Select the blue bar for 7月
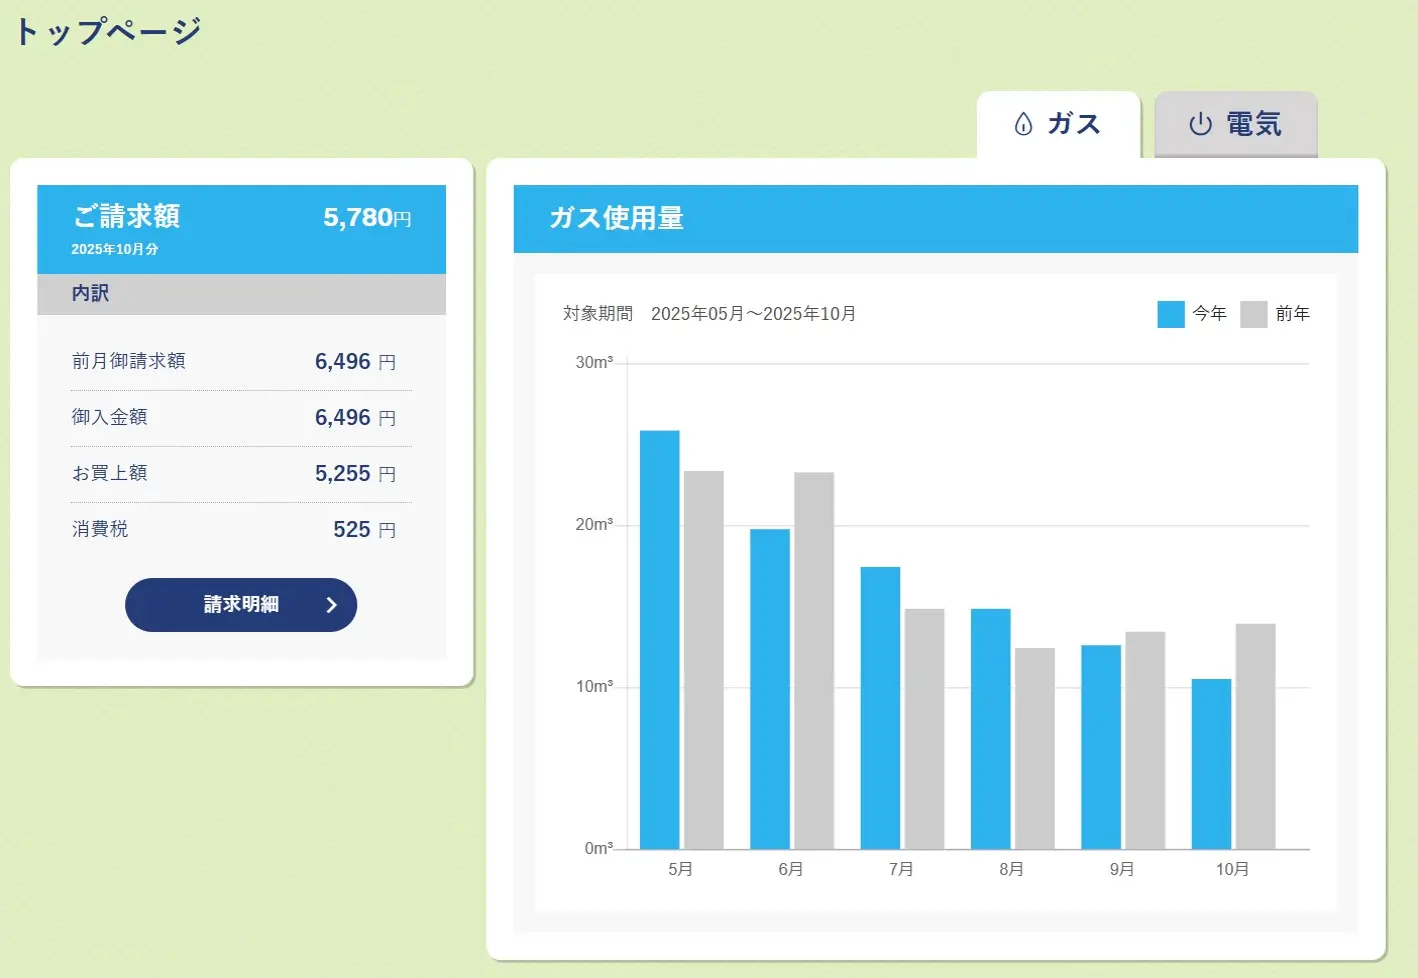The height and width of the screenshot is (978, 1418). tap(880, 708)
